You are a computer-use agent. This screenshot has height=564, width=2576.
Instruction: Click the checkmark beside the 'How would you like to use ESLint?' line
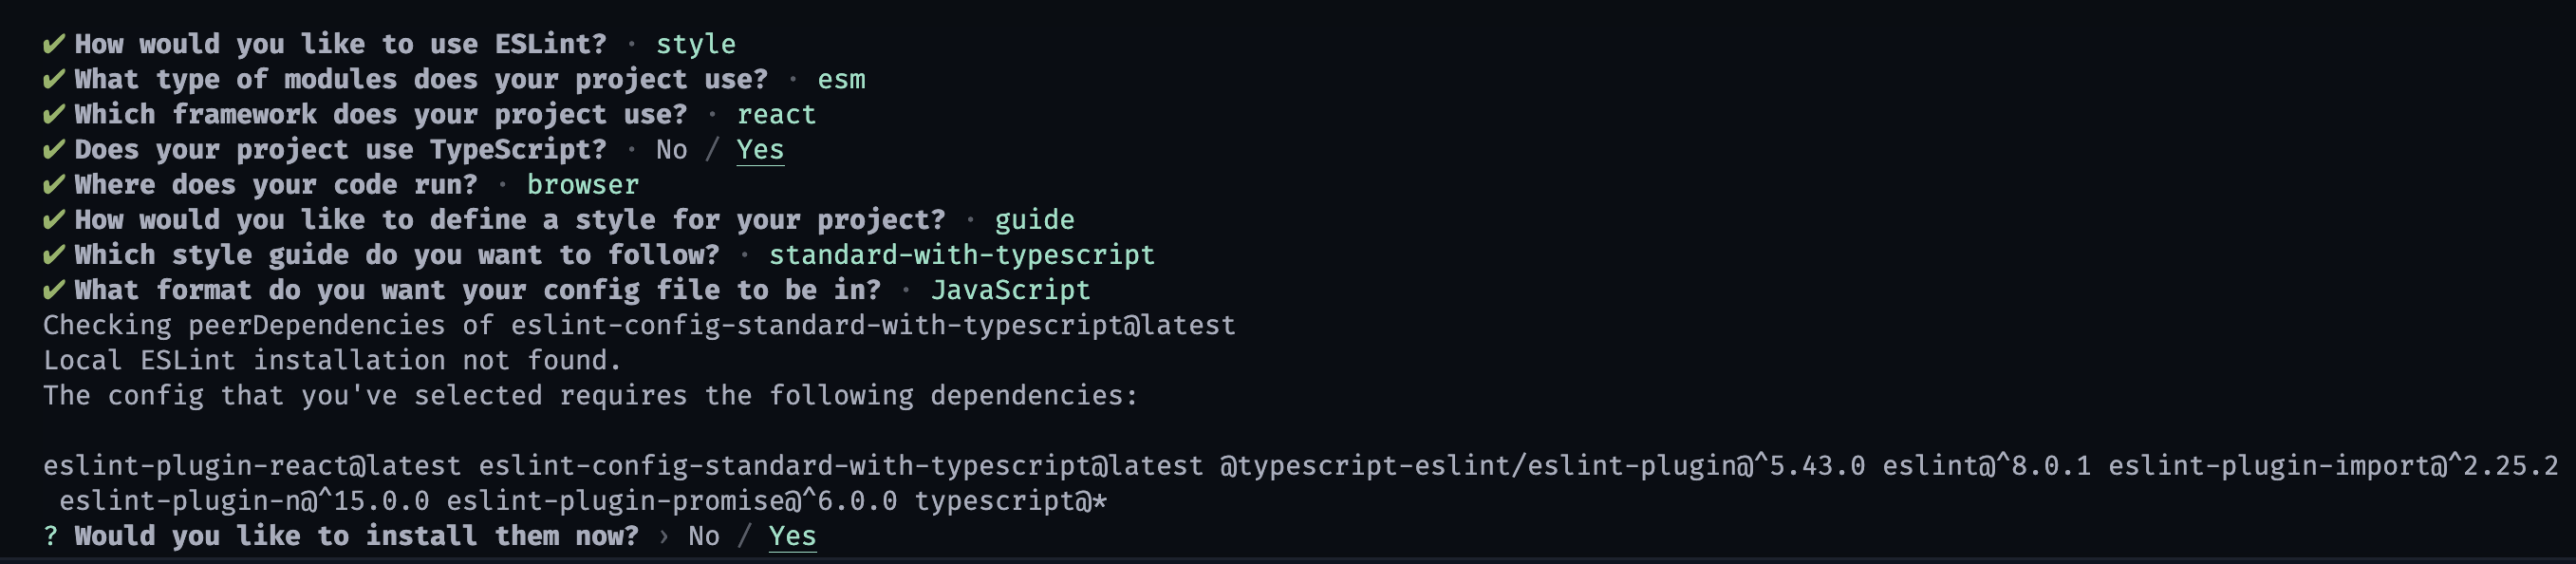(x=54, y=44)
